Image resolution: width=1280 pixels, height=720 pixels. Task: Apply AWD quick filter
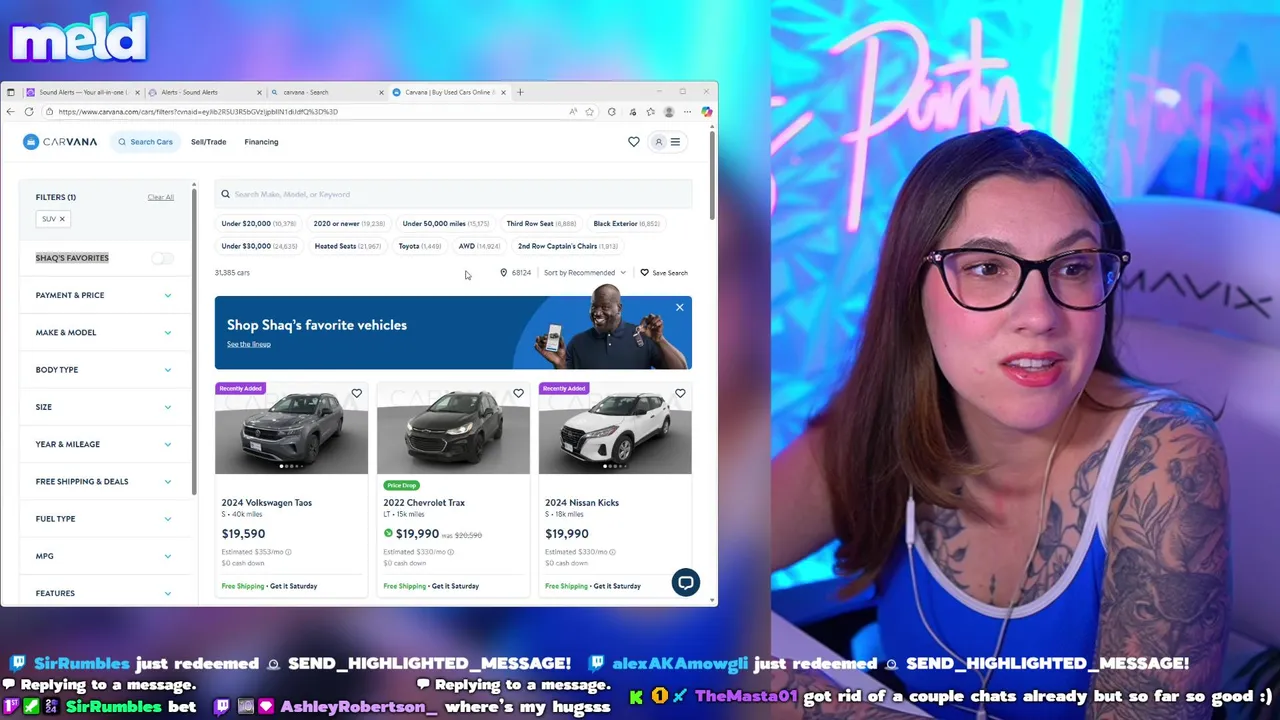click(479, 246)
